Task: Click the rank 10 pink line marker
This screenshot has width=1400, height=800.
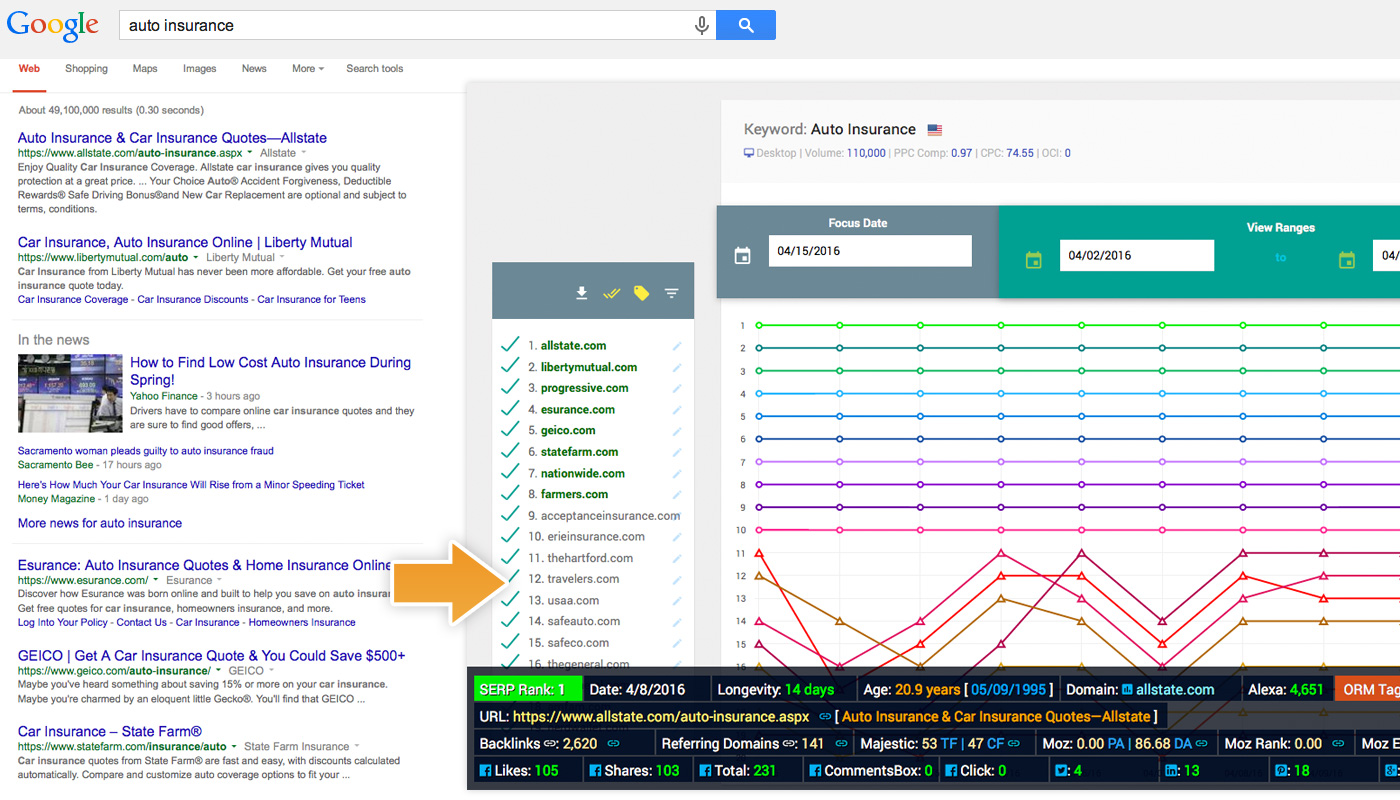Action: 759,530
